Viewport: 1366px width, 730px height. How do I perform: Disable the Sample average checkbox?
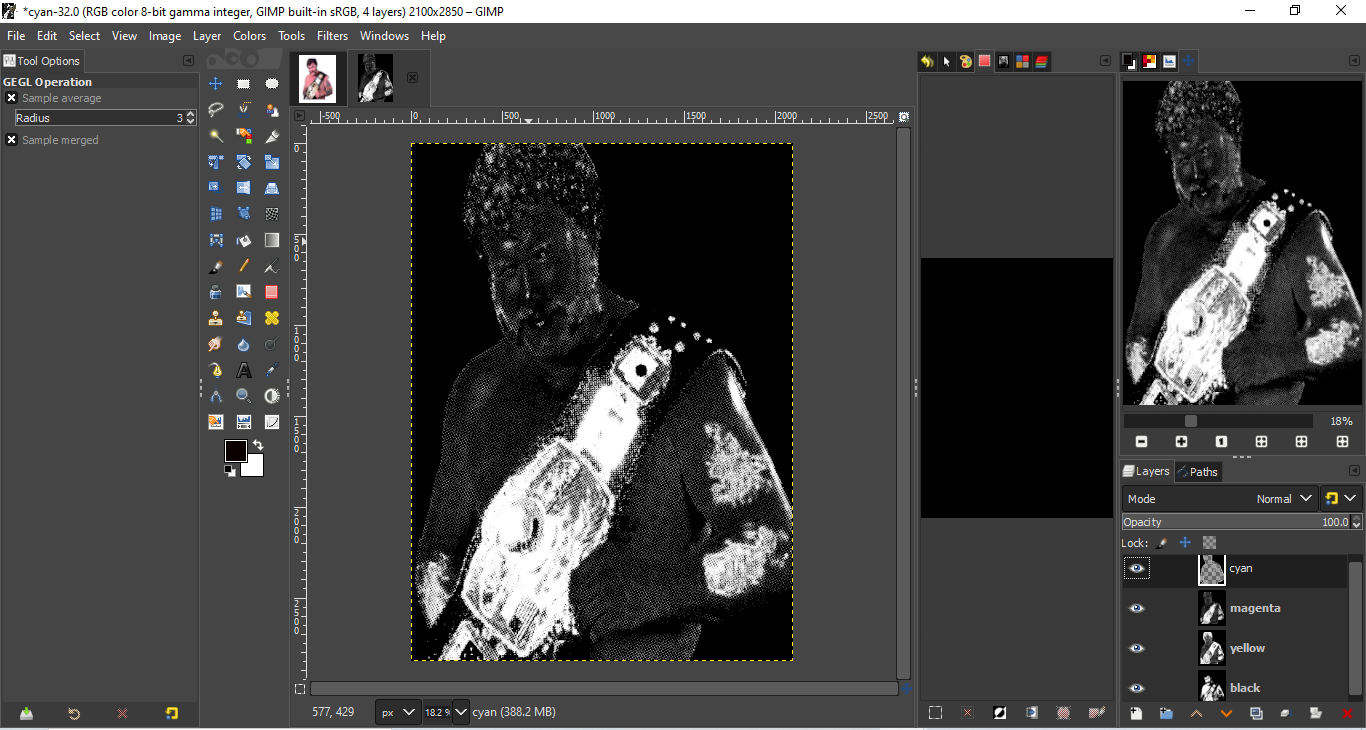tap(12, 98)
